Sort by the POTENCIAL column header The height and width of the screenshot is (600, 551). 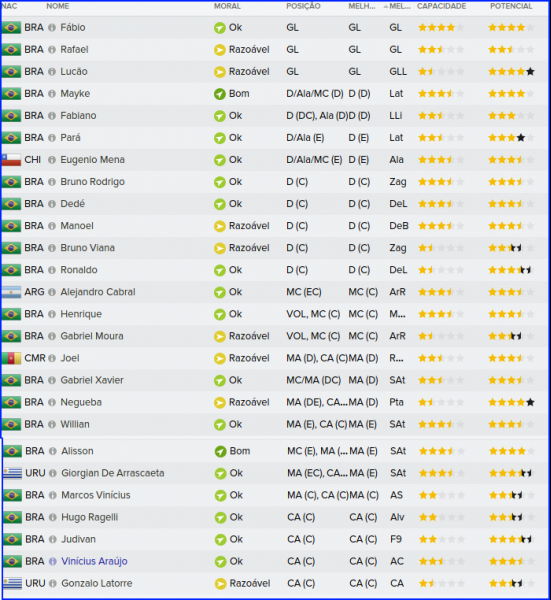(x=511, y=6)
